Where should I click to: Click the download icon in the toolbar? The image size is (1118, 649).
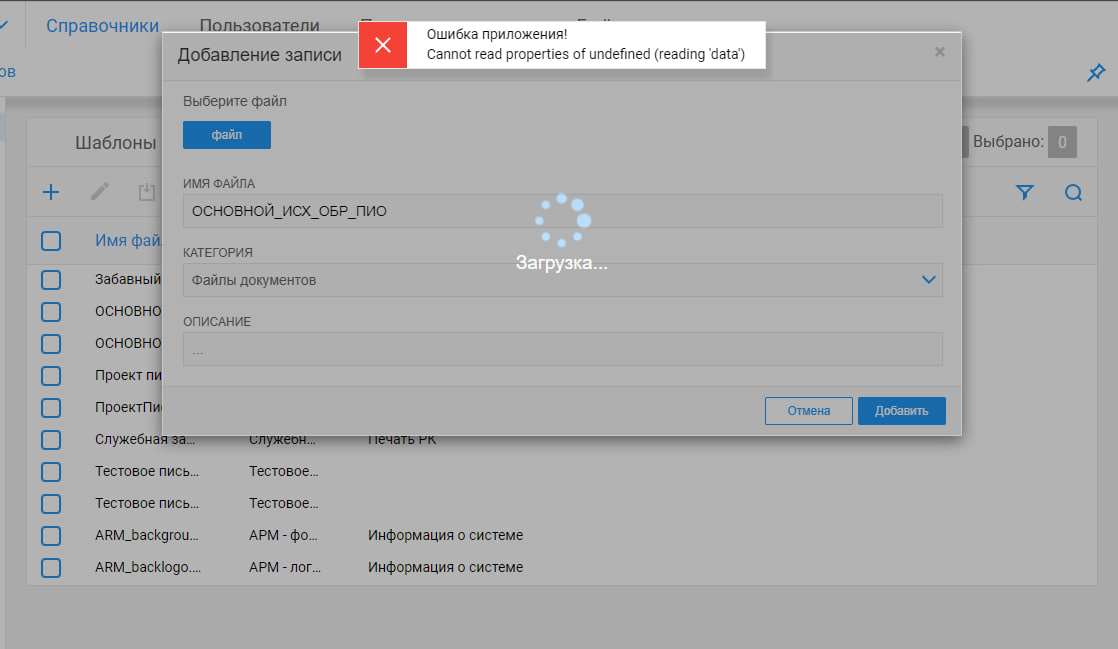(147, 192)
